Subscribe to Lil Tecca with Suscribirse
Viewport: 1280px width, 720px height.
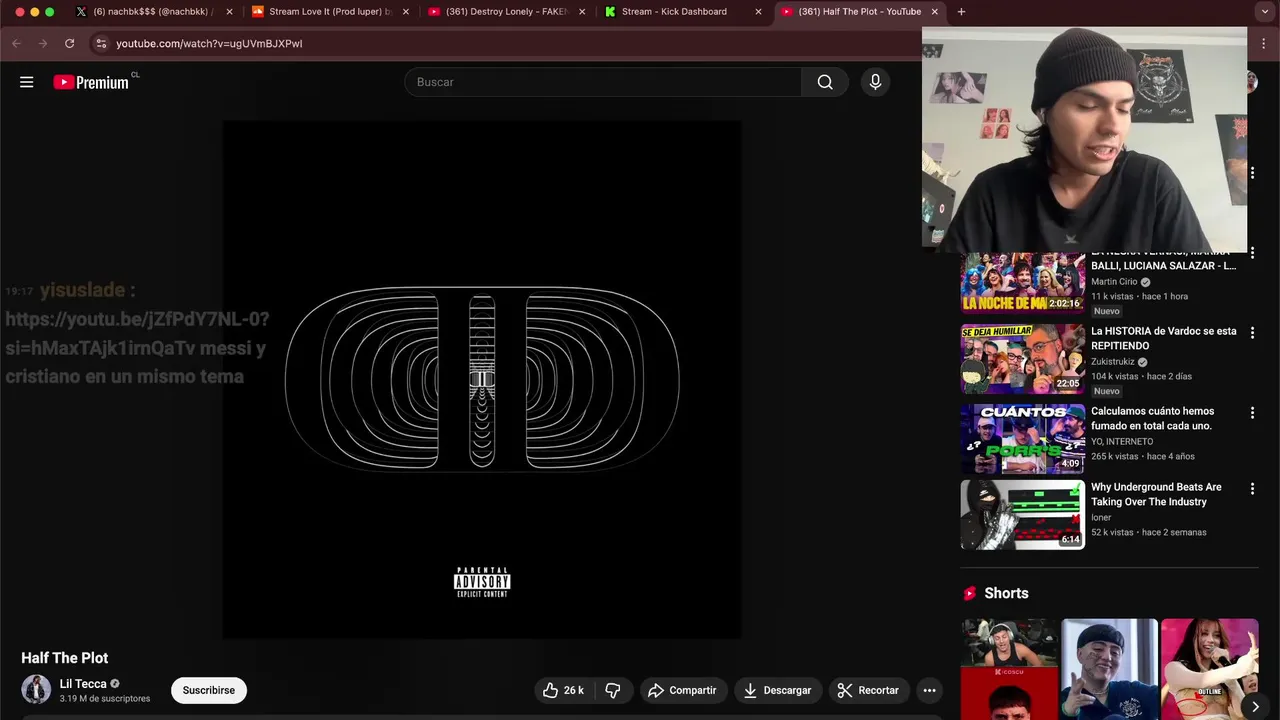[209, 690]
